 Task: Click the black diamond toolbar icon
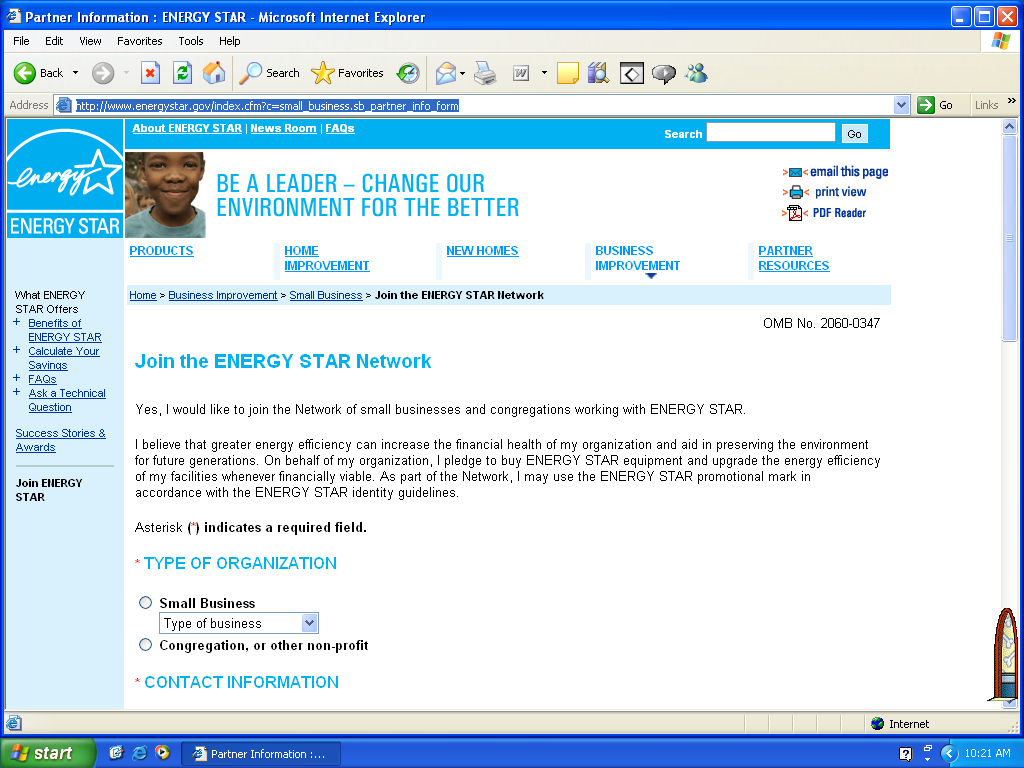coord(632,73)
